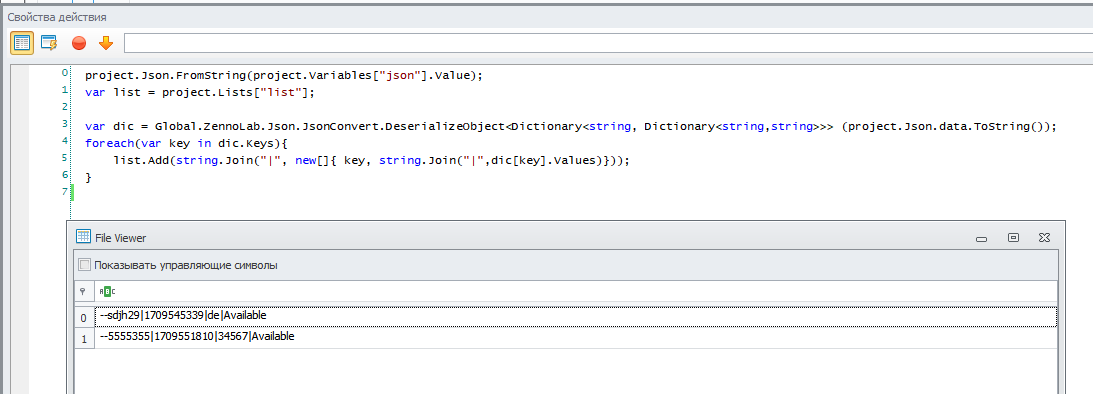The width and height of the screenshot is (1093, 394).
Task: Click code line var list = project.Lists
Action: coord(200,92)
